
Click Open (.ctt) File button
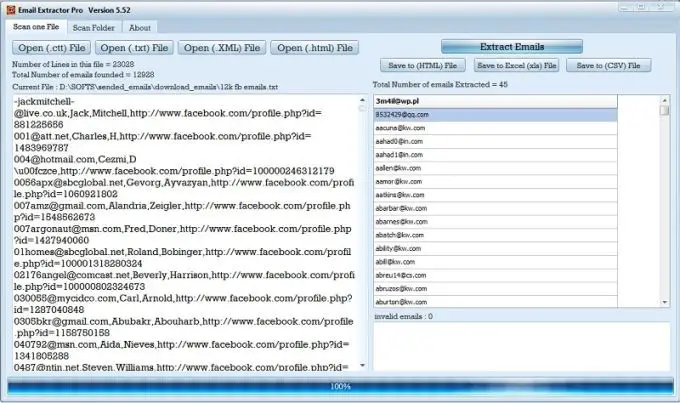[x=52, y=48]
